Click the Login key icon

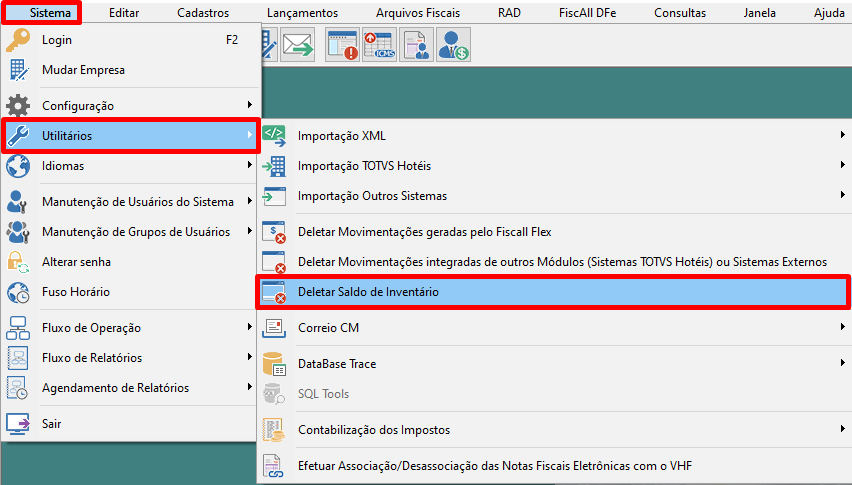point(18,40)
